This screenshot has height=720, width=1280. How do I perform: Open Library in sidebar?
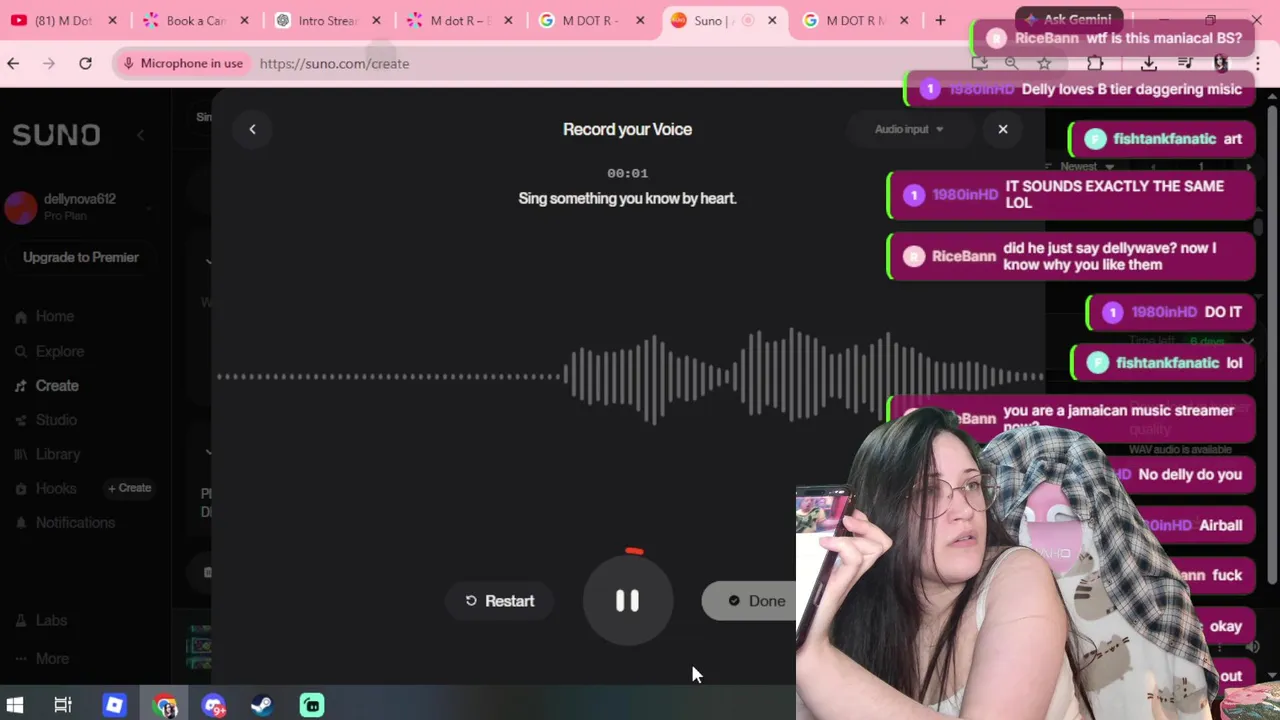point(58,454)
